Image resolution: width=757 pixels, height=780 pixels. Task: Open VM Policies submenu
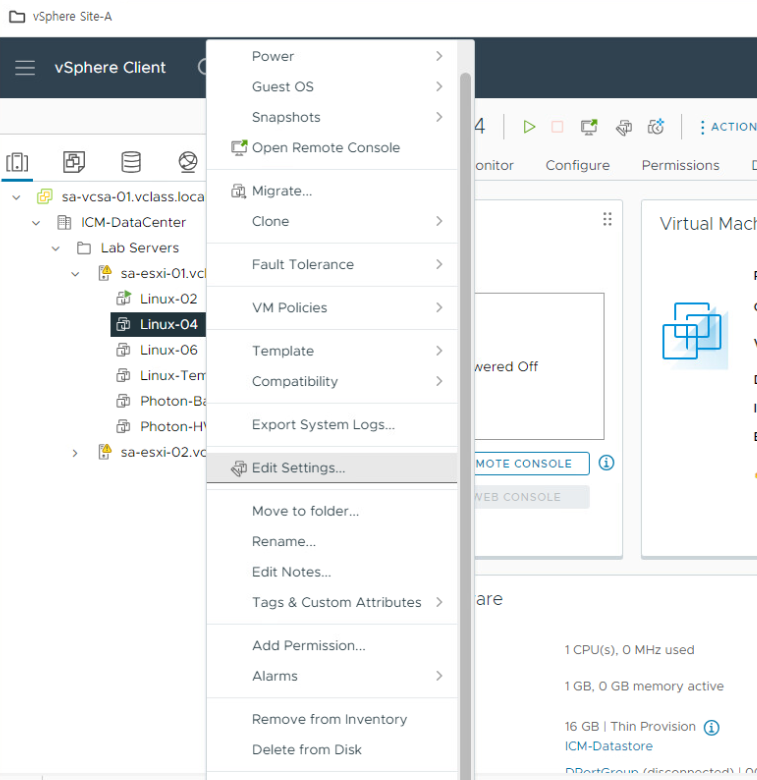[x=332, y=307]
